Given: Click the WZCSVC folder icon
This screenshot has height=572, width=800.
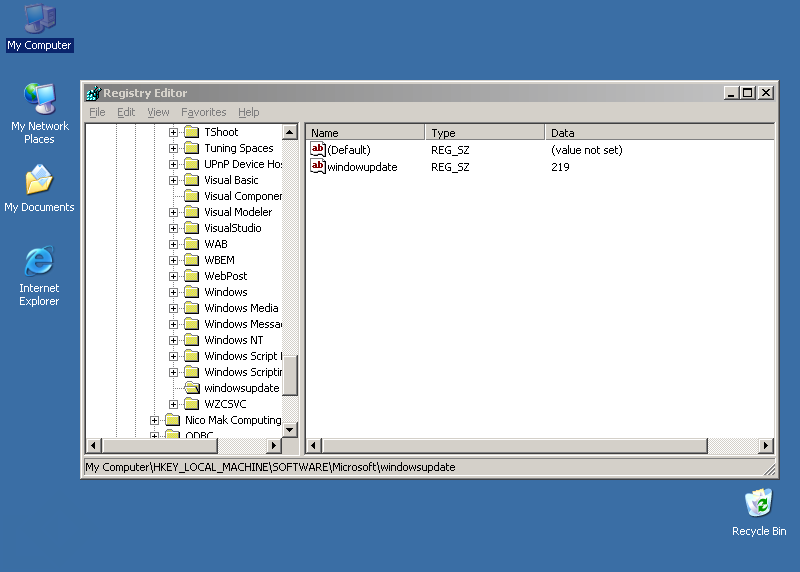Looking at the screenshot, I should click(x=192, y=404).
